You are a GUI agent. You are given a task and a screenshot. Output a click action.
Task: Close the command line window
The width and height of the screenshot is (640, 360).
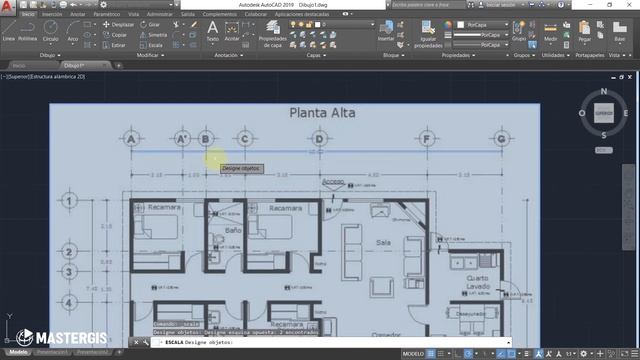click(x=136, y=342)
